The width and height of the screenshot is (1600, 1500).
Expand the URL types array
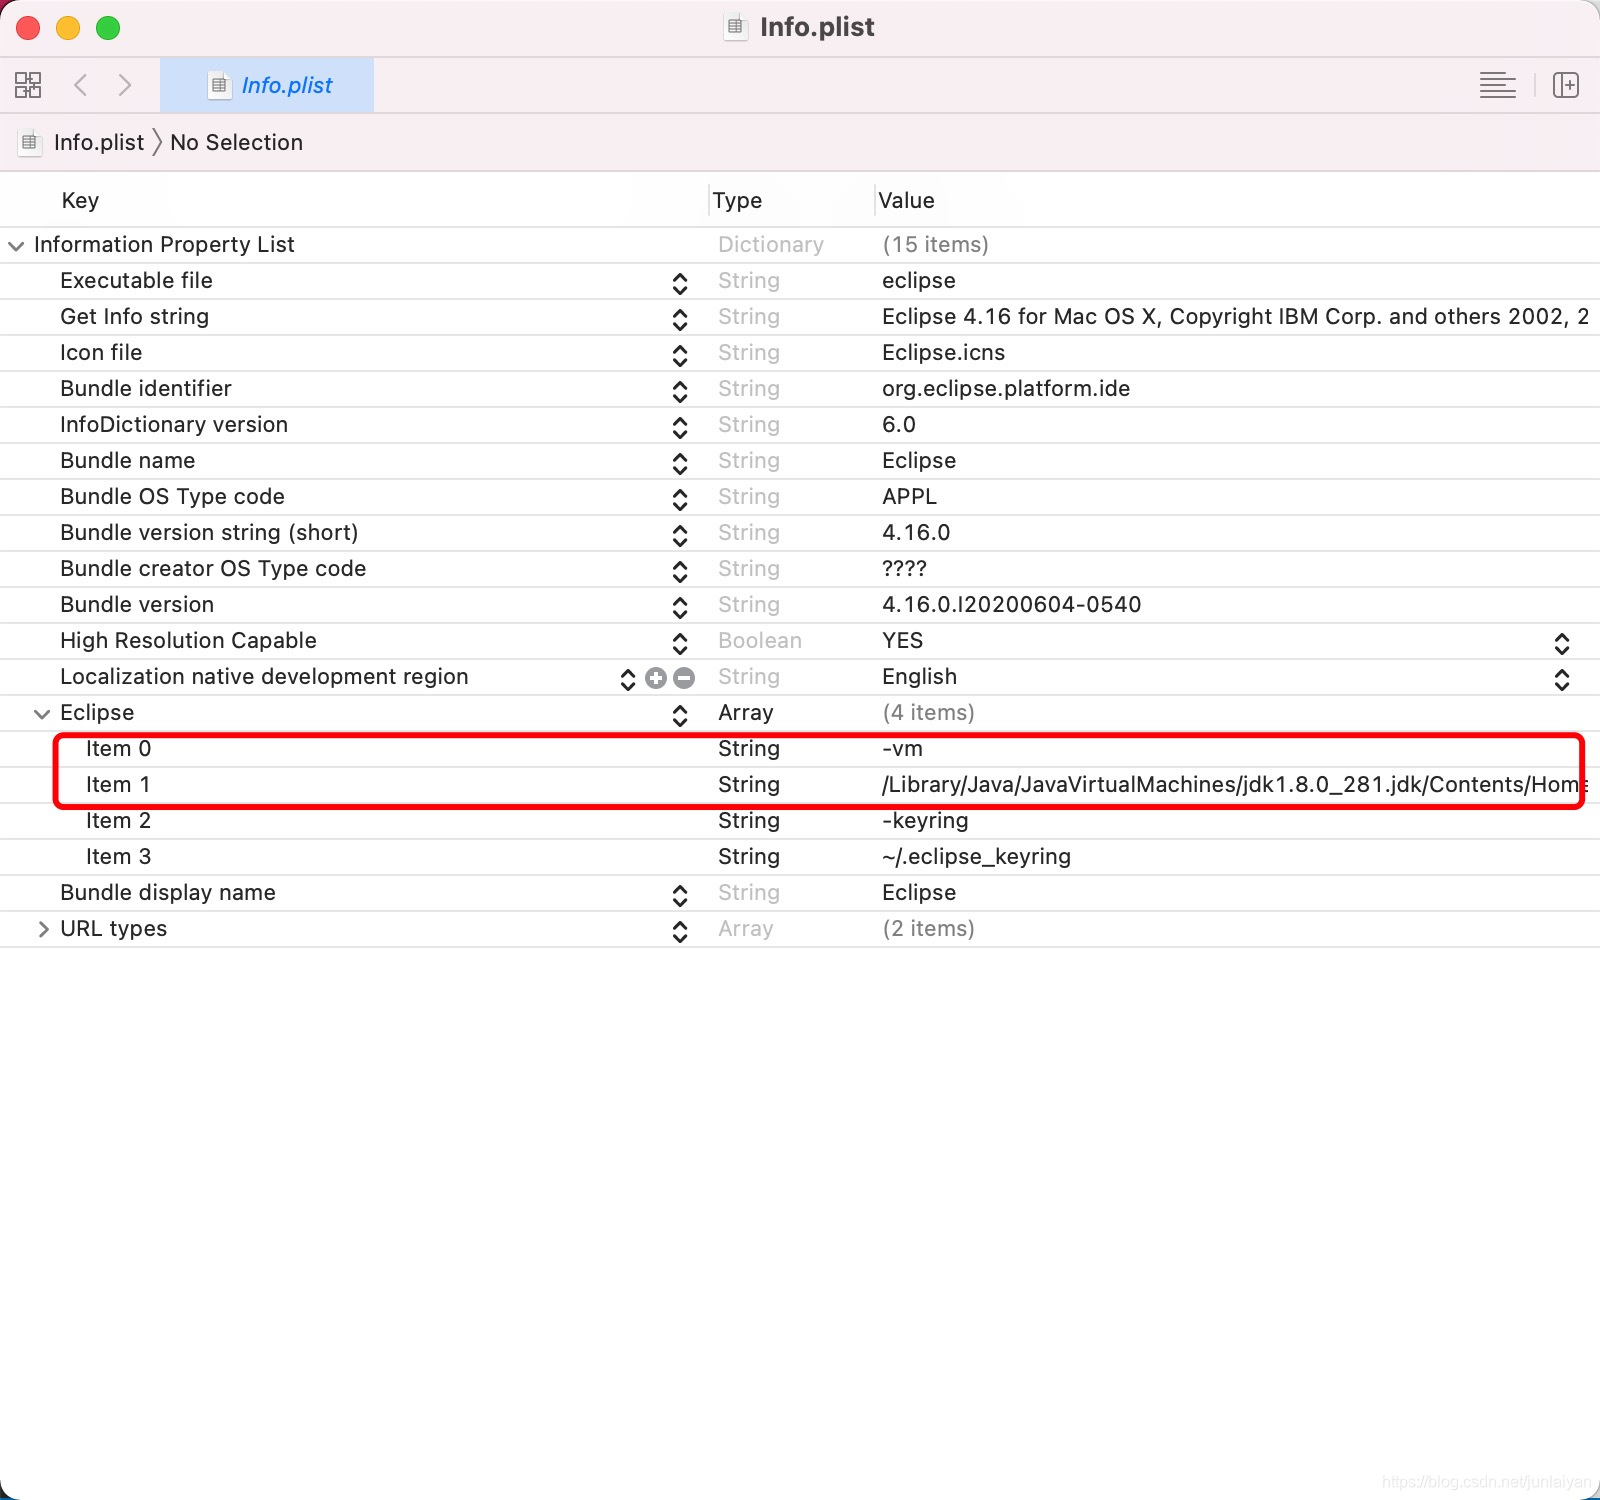tap(42, 929)
